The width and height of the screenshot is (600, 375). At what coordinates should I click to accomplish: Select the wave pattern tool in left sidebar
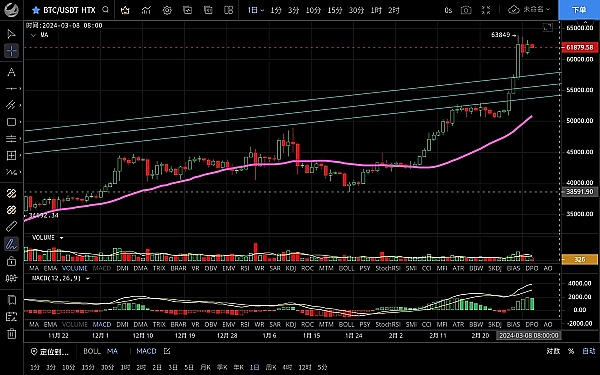click(11, 172)
